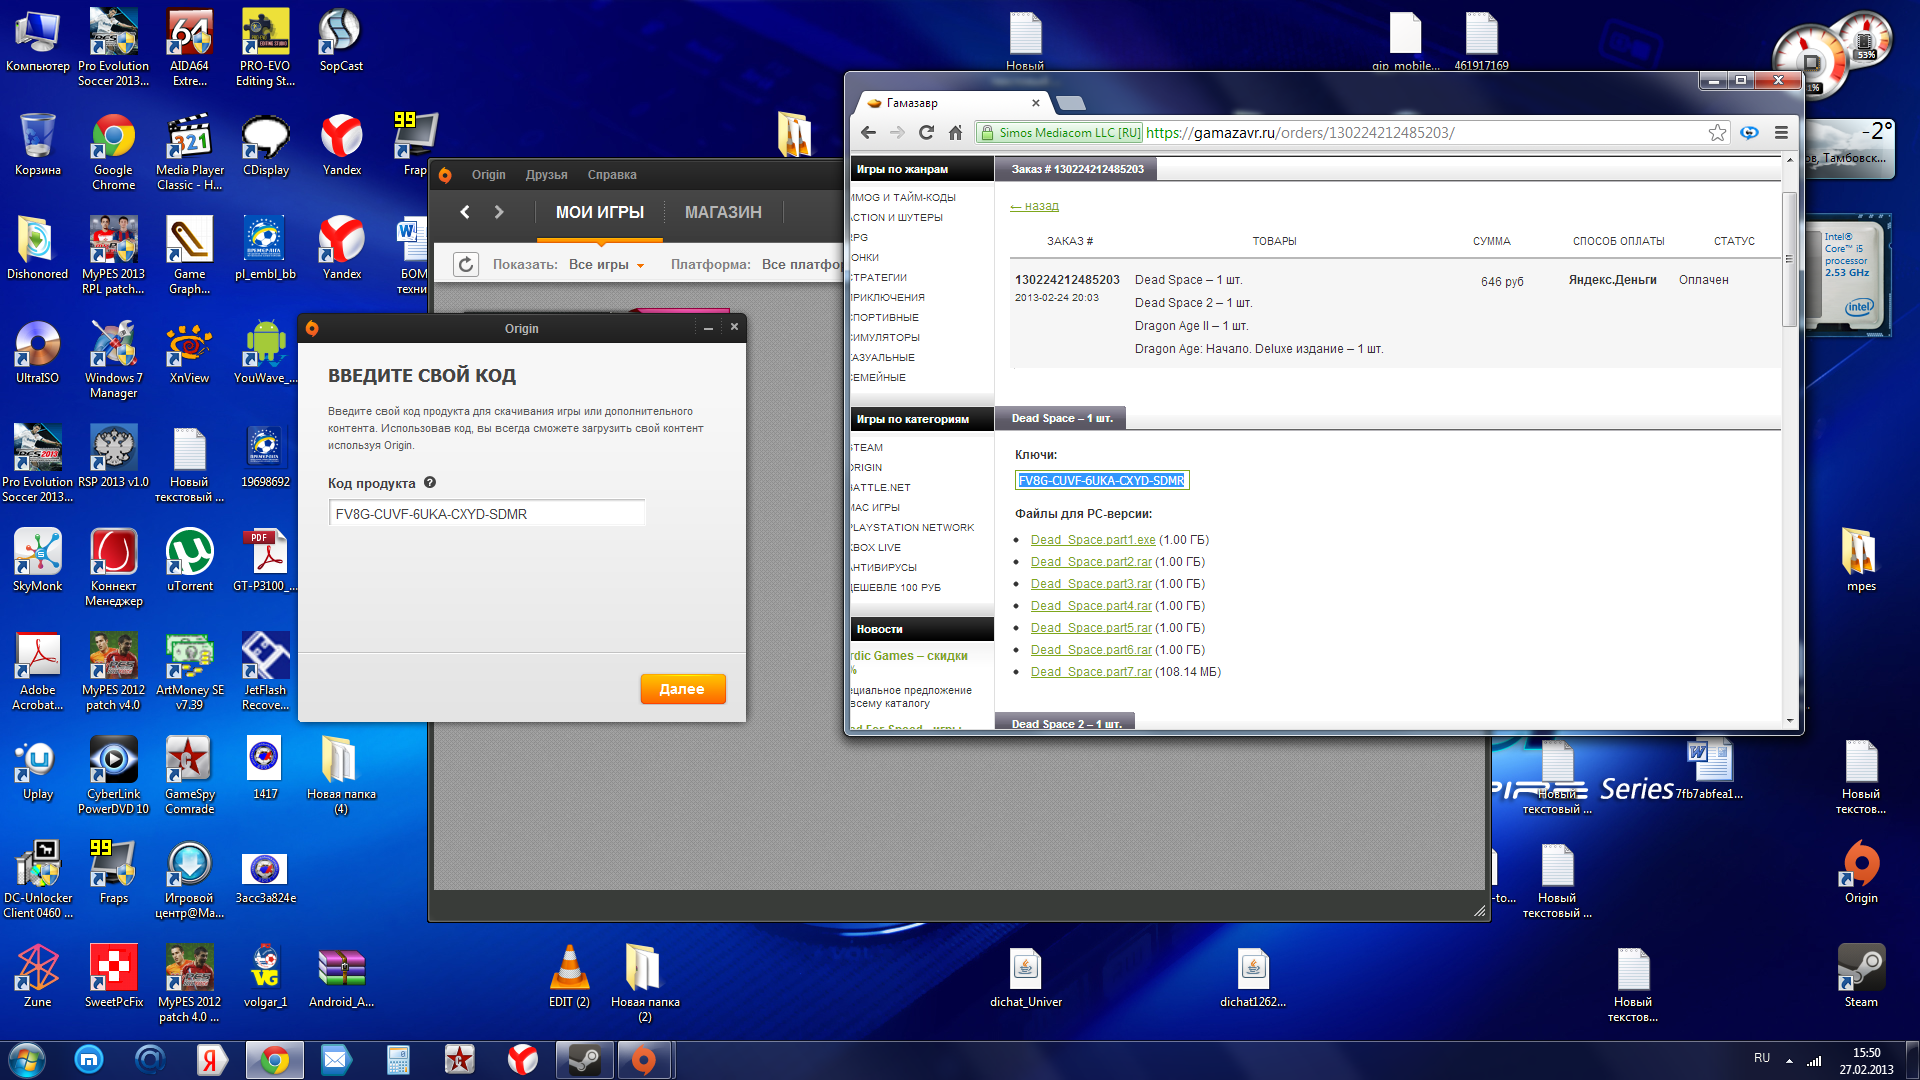Select the UltraISO desktop icon
Viewport: 1920px width, 1080px height.
tap(37, 353)
